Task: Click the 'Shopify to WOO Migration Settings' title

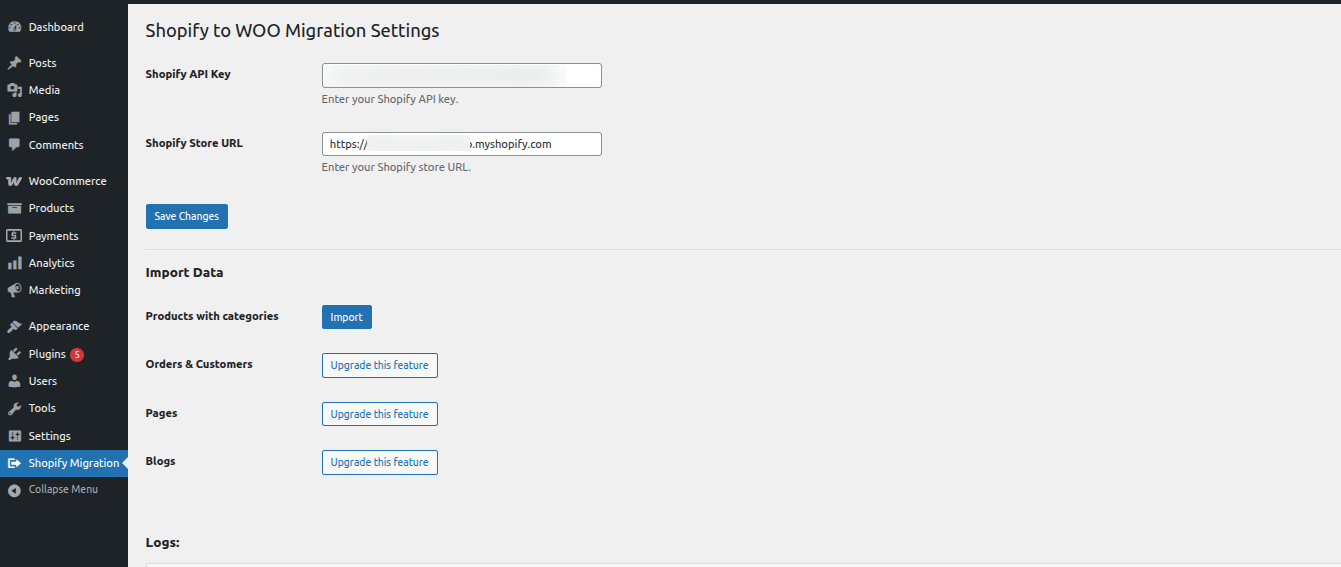Action: 292,31
